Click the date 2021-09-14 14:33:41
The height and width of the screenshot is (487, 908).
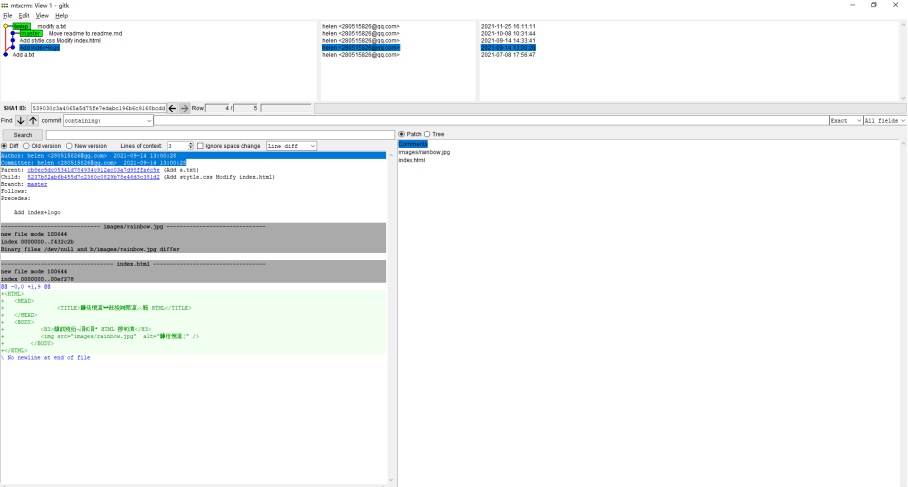pos(508,41)
